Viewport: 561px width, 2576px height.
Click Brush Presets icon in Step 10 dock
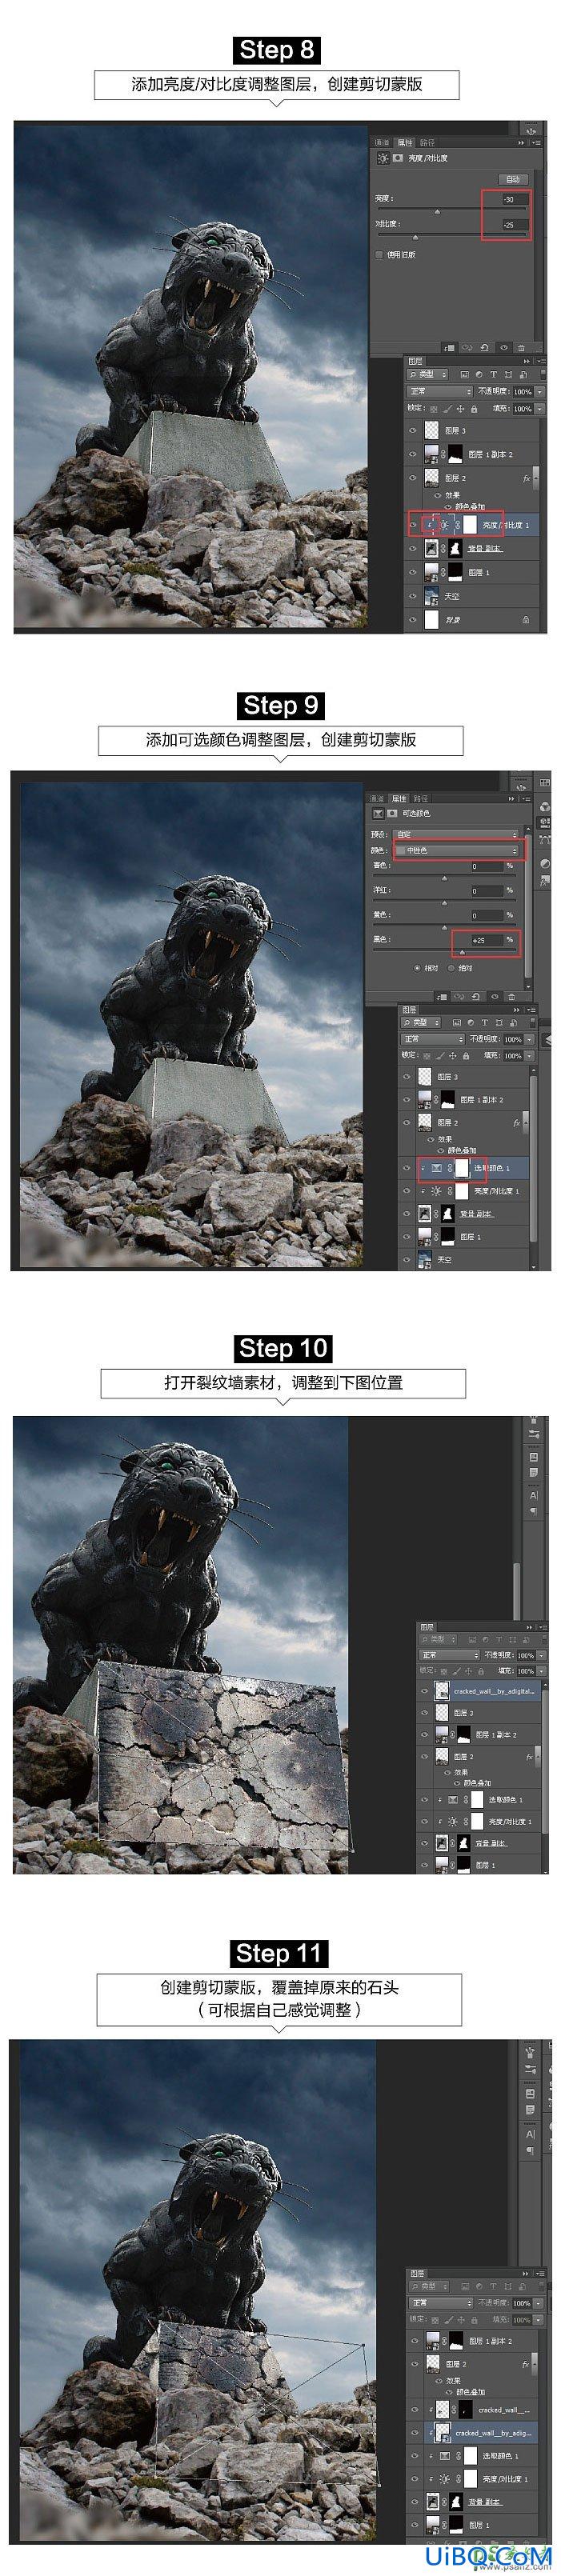point(533,1434)
